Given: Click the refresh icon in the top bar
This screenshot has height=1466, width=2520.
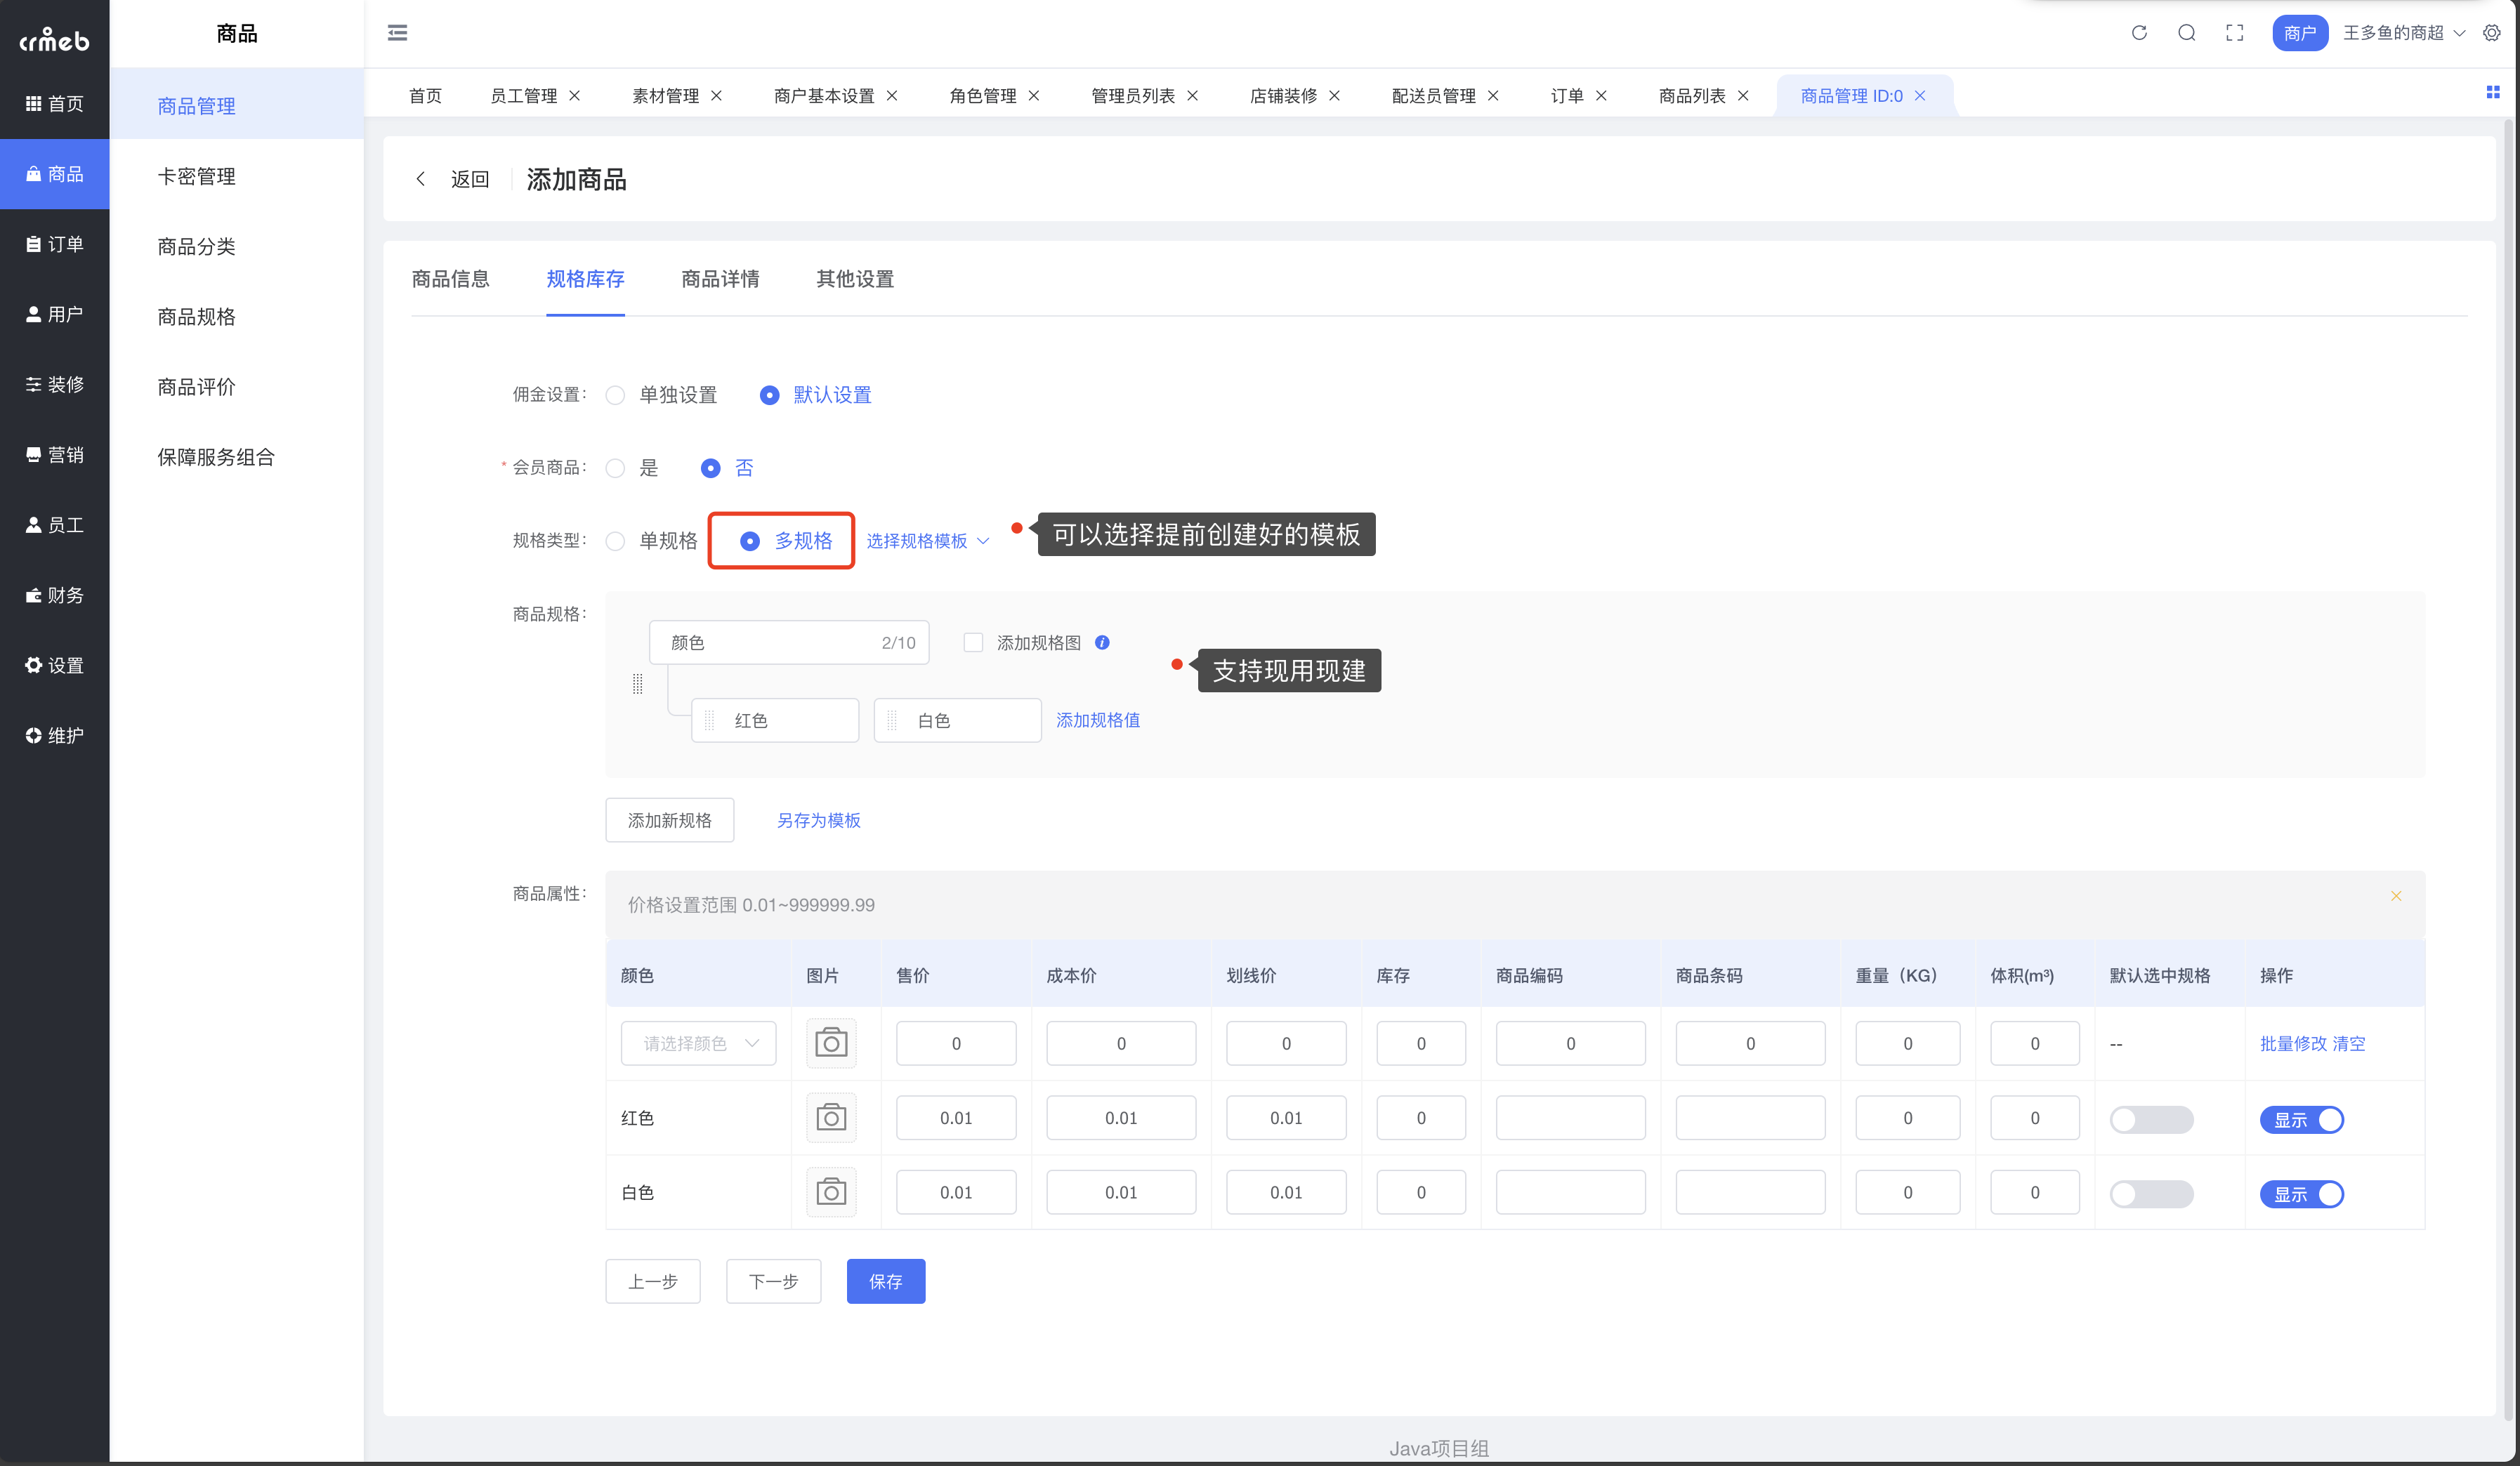Looking at the screenshot, I should 2139,32.
